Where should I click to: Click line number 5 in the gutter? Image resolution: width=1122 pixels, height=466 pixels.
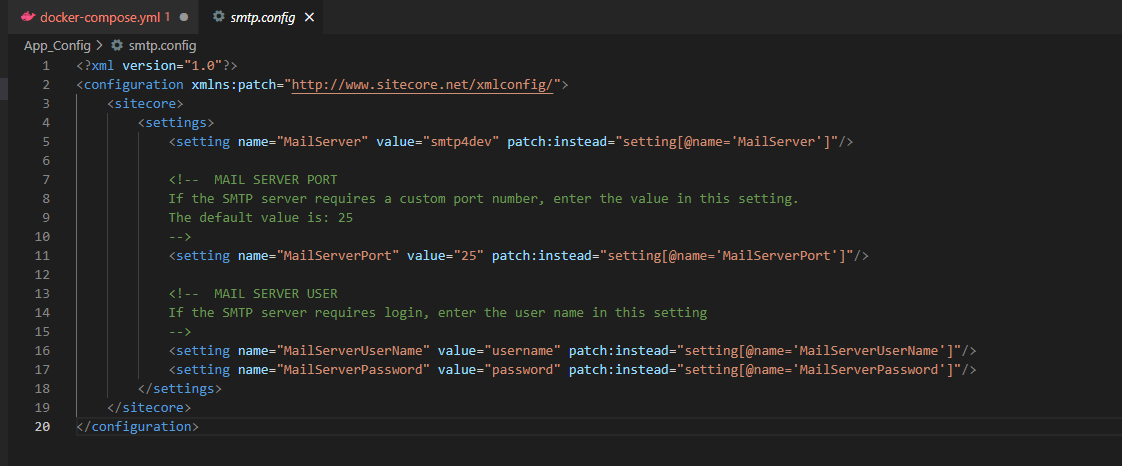tap(45, 141)
